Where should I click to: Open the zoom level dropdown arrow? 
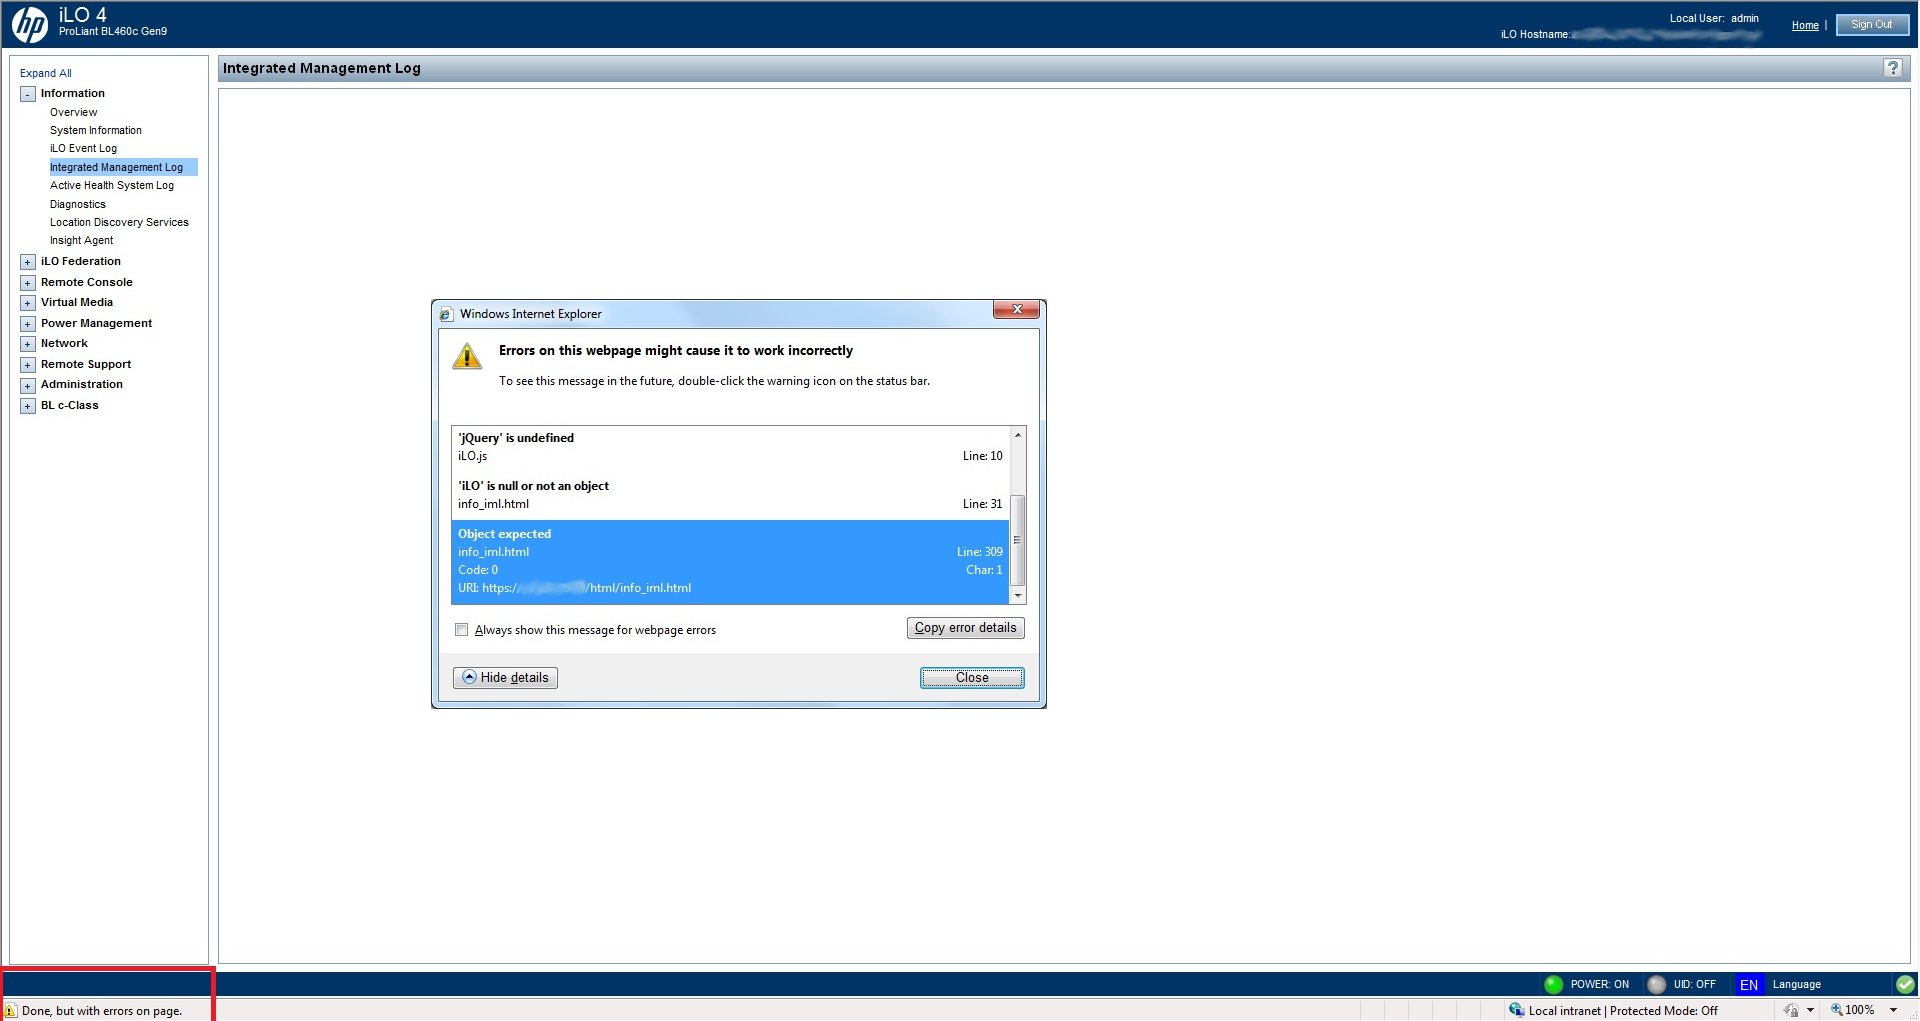(1893, 1010)
